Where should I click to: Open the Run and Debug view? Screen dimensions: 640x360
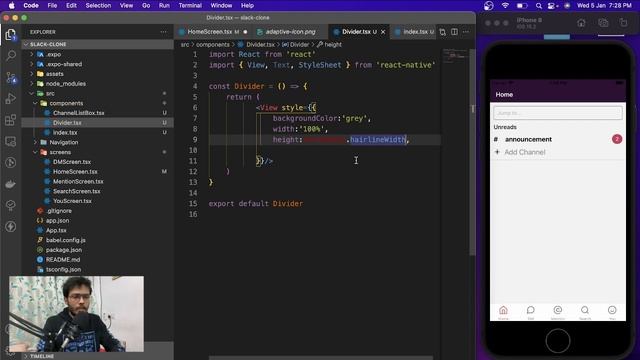11,98
